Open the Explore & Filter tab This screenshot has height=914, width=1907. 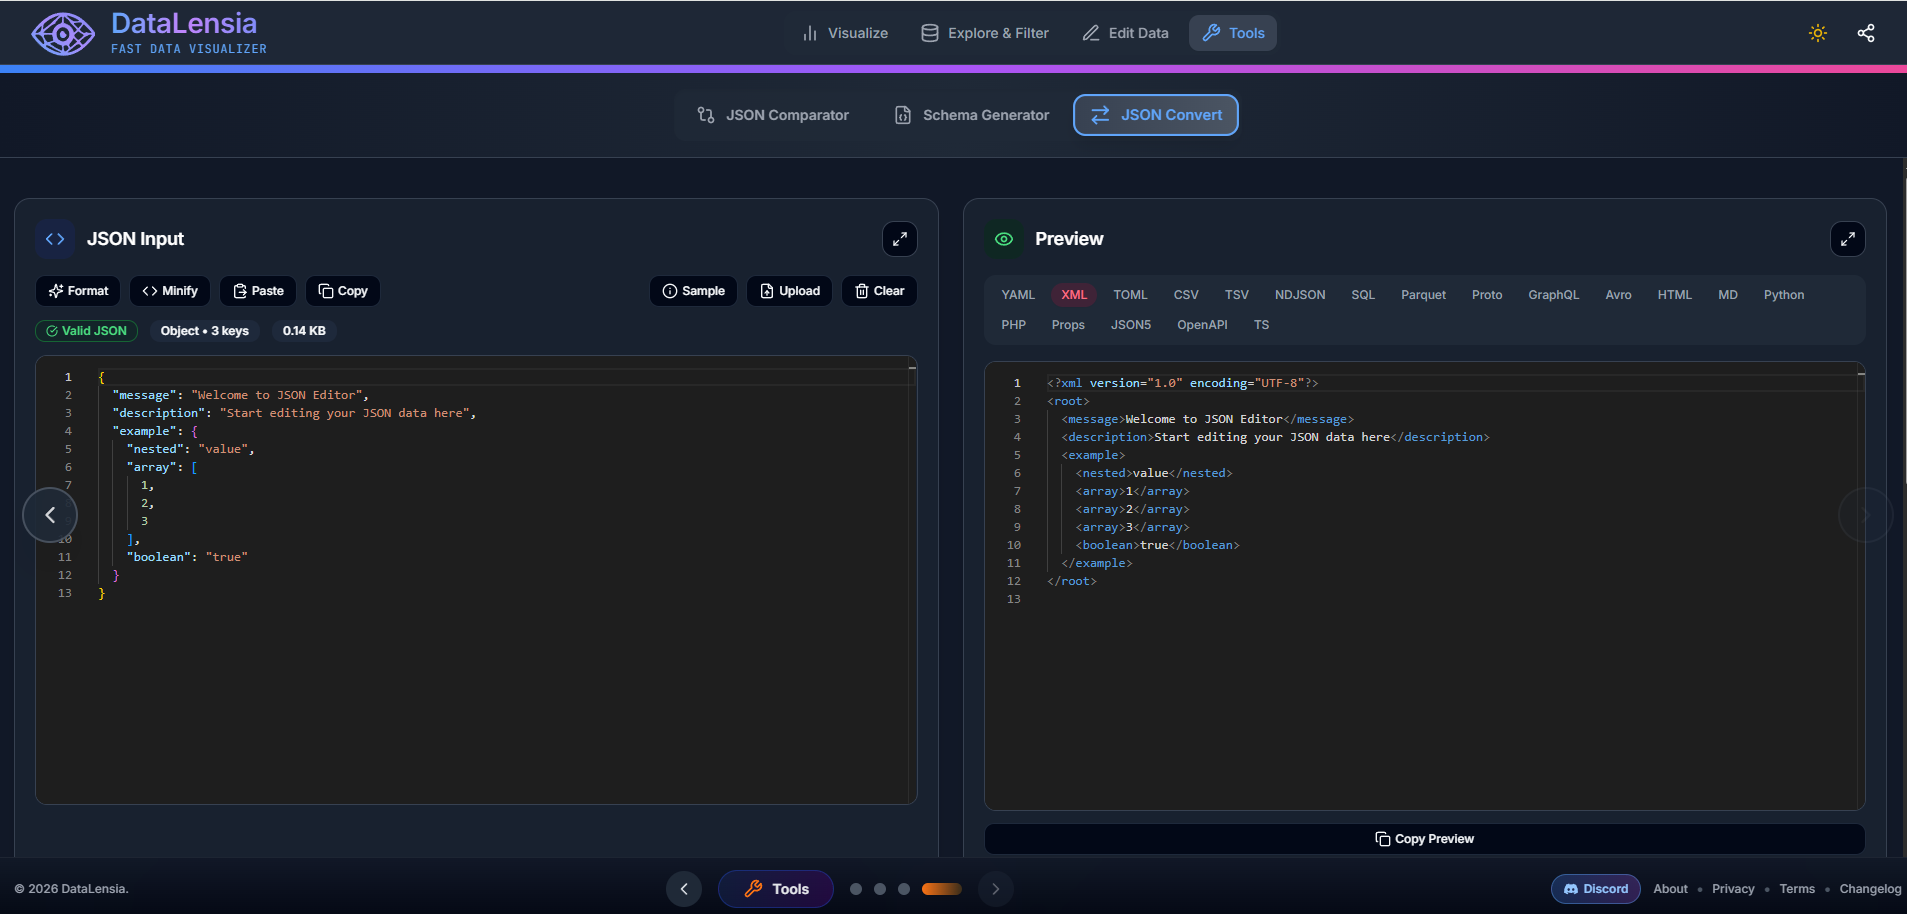pos(985,33)
